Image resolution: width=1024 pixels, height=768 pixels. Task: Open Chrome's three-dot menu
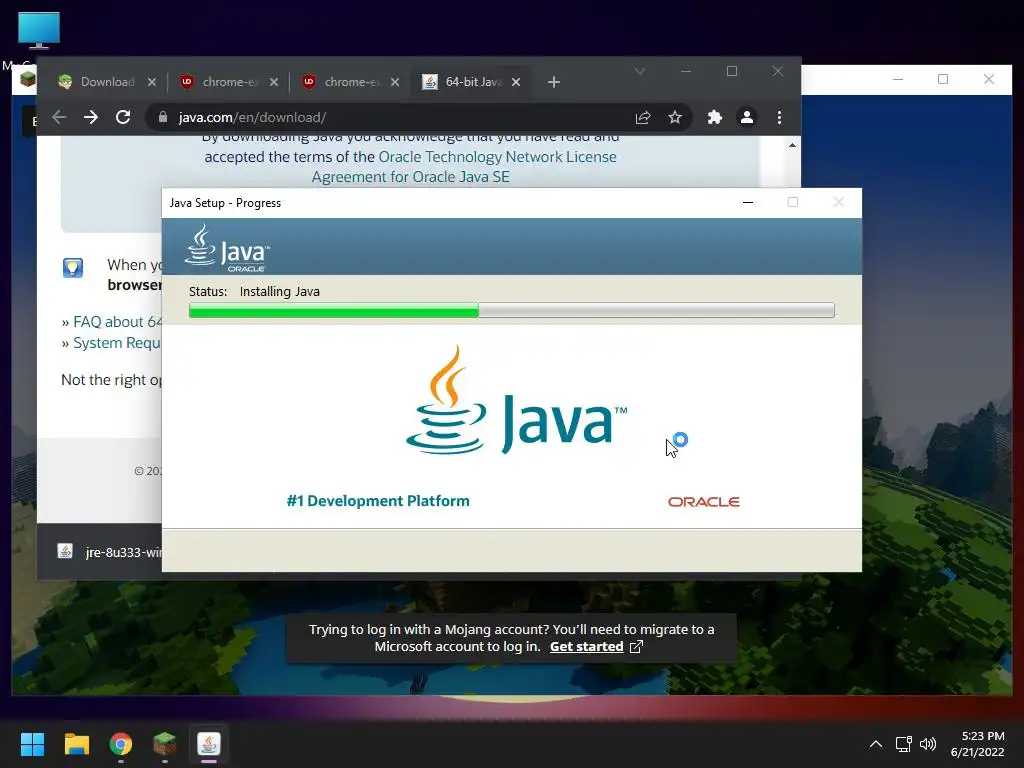click(779, 118)
